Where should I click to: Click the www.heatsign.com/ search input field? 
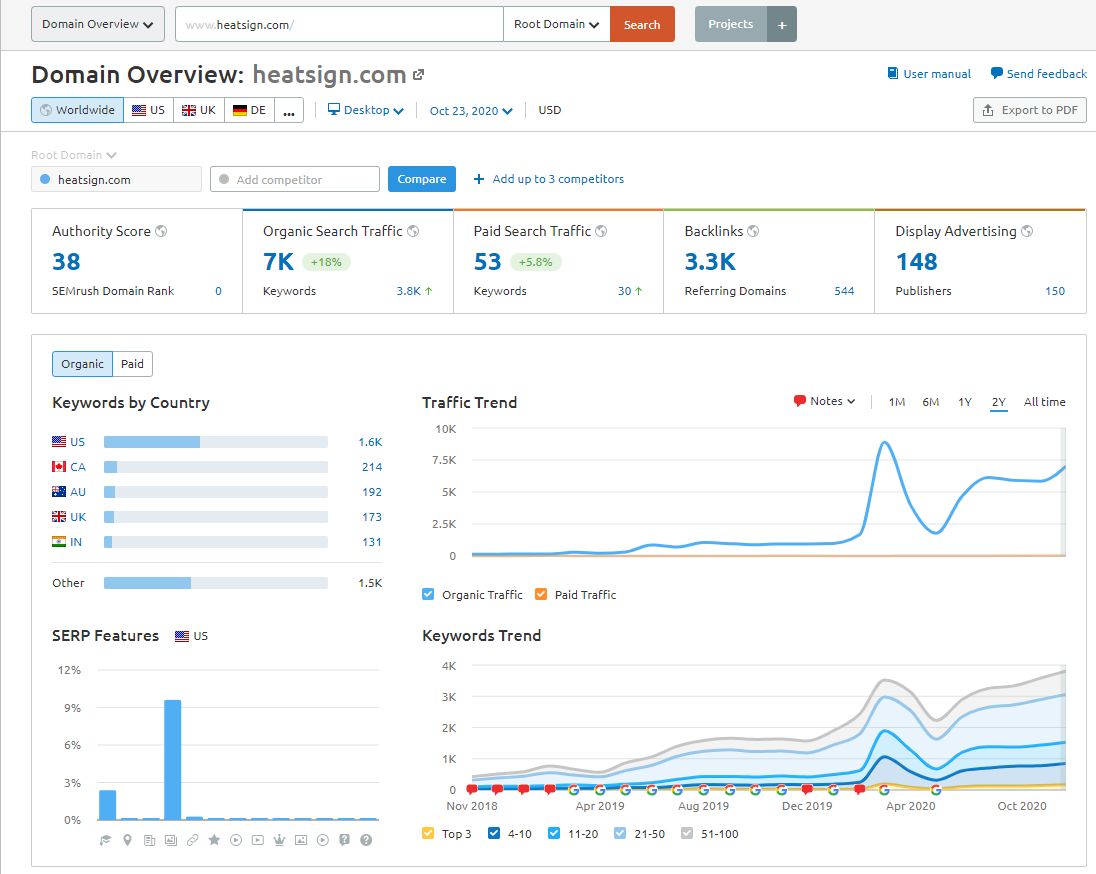point(340,24)
